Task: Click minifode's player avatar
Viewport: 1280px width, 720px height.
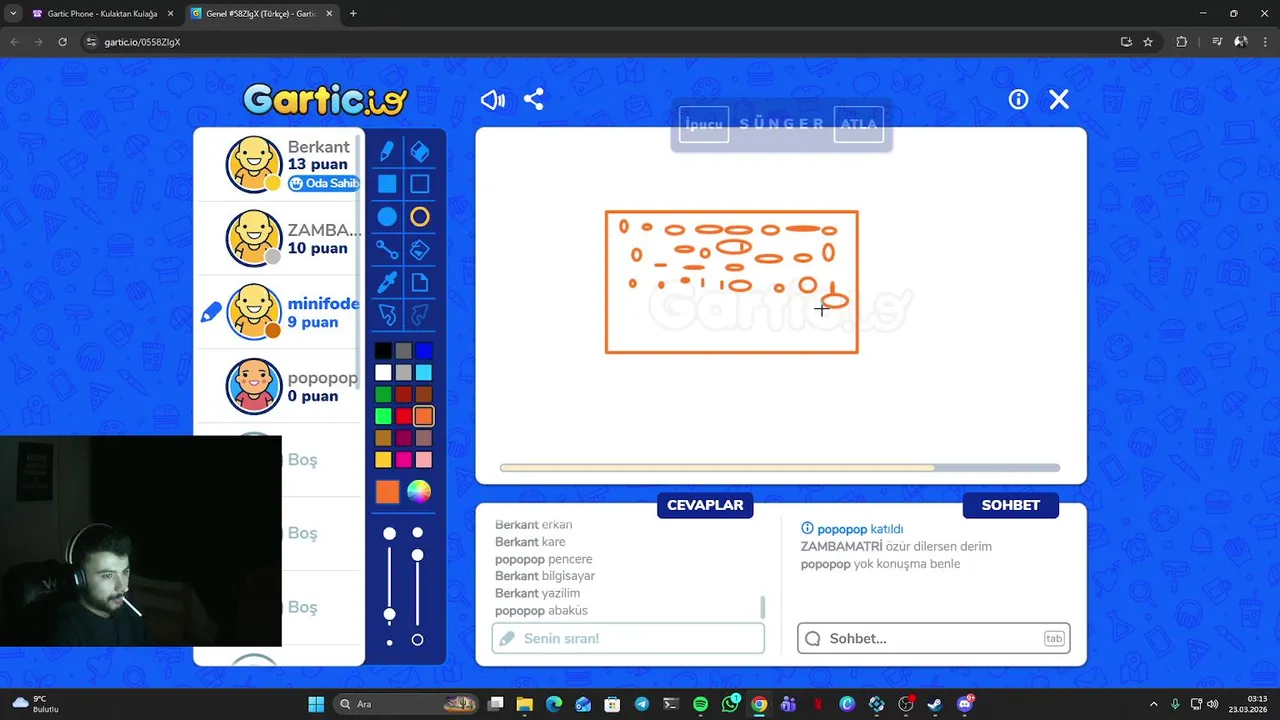Action: (254, 312)
